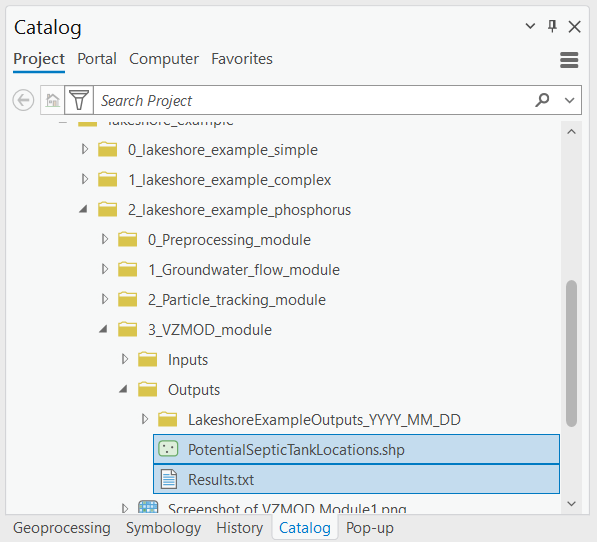Expand the 0_lakeshore_example_simple folder
The image size is (597, 542).
tap(85, 149)
